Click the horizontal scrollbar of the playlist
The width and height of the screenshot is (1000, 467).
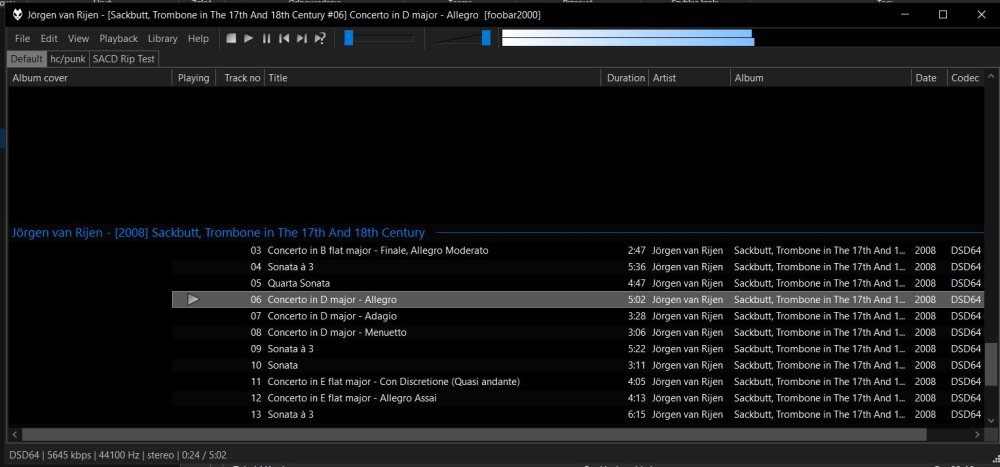point(470,435)
